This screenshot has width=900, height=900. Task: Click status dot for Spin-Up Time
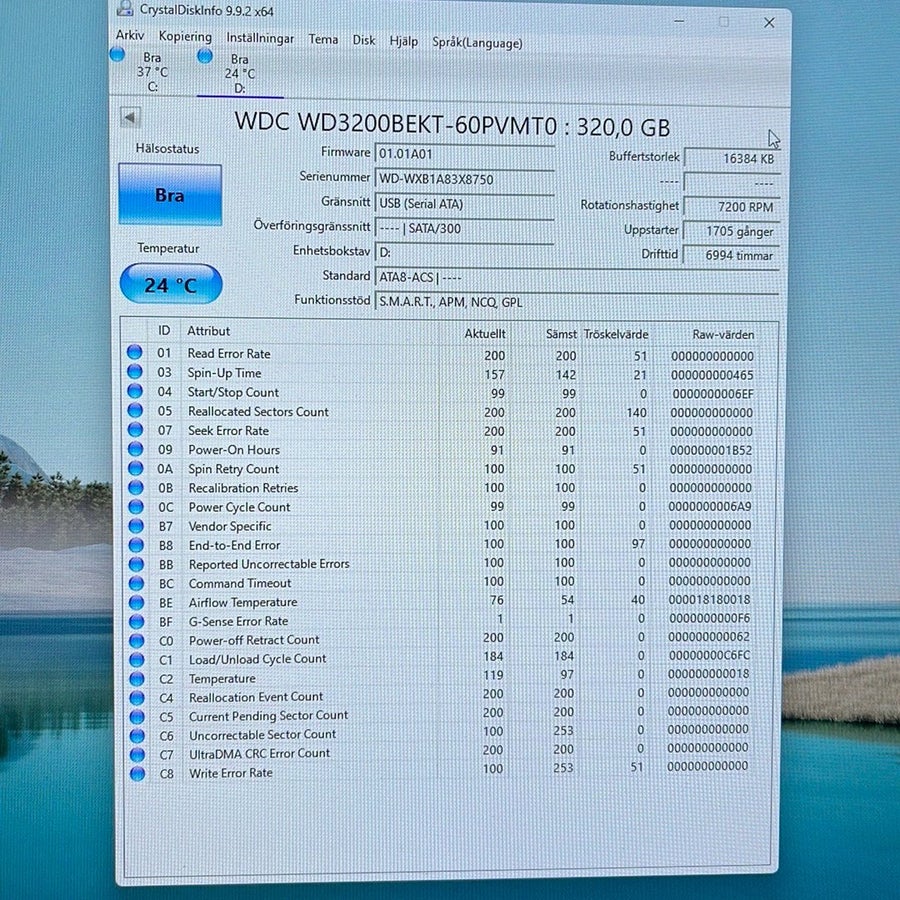pos(135,371)
